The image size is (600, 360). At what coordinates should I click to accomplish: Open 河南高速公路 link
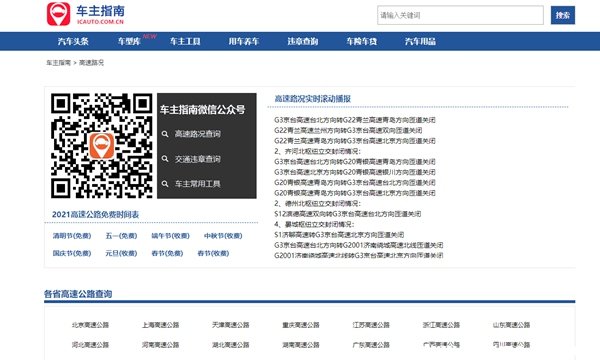pyautogui.click(x=160, y=345)
